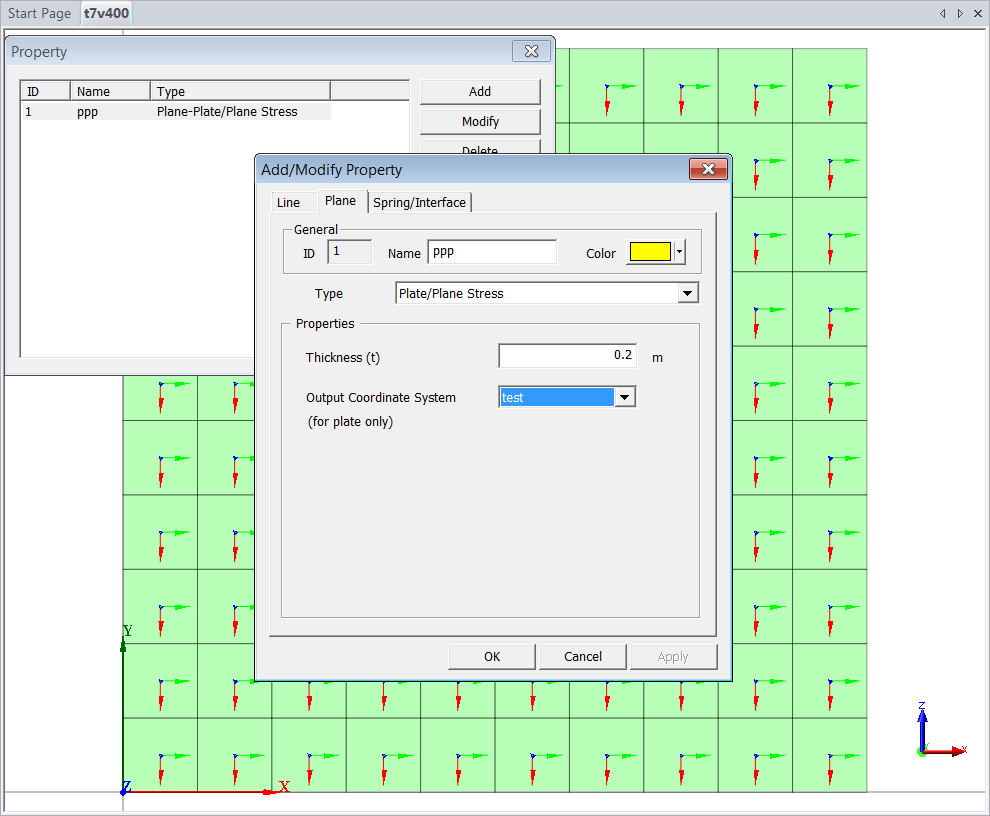990x816 pixels.
Task: Click the Thickness (t) input field
Action: 567,355
